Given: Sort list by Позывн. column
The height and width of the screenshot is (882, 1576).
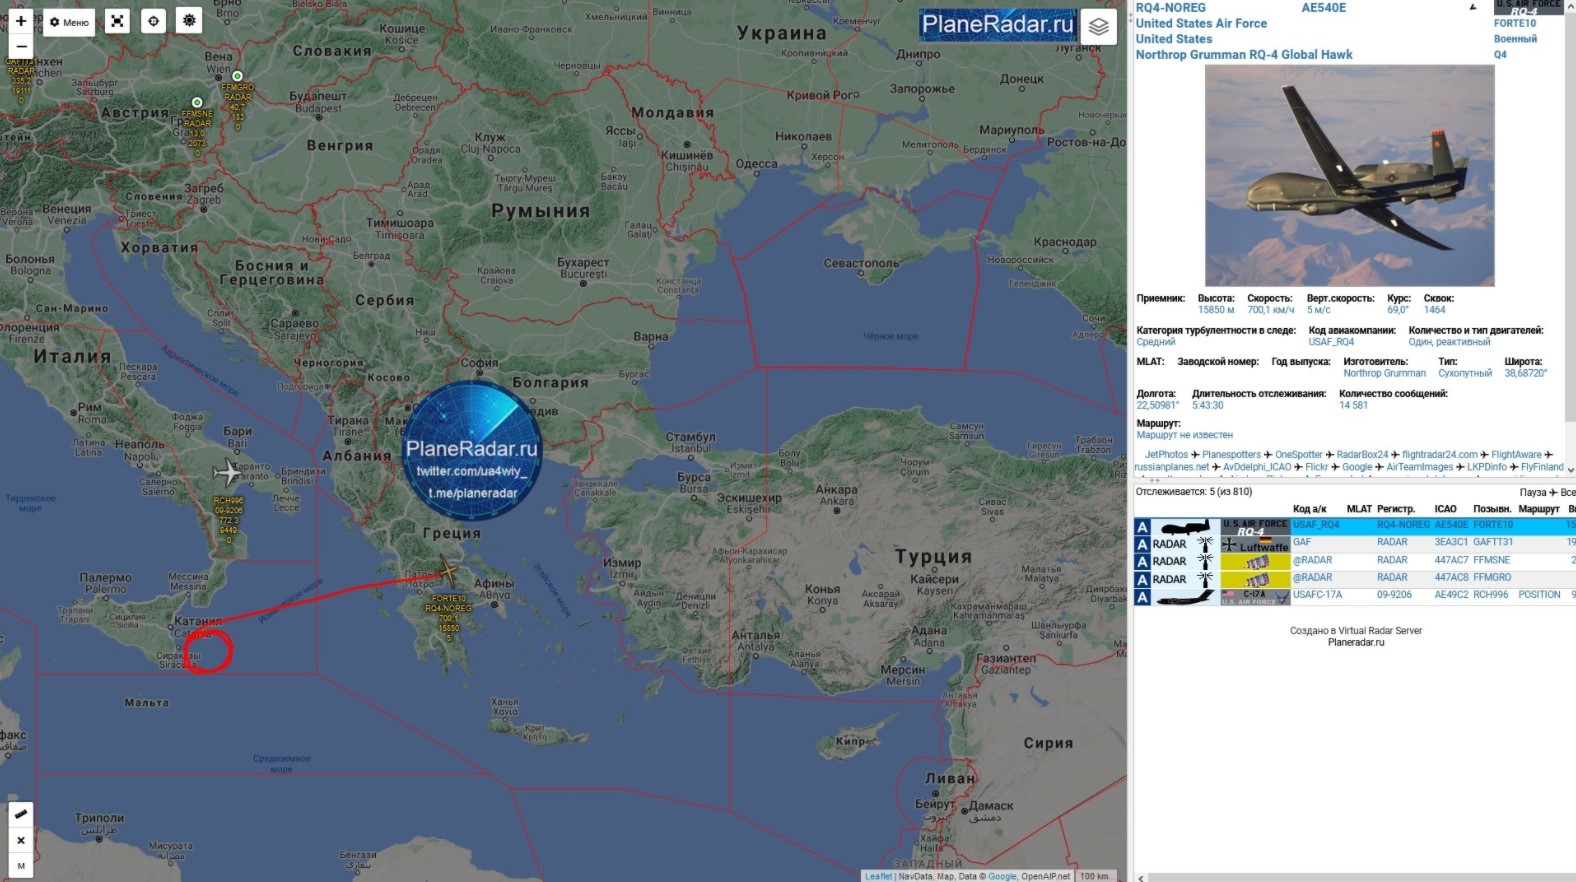Looking at the screenshot, I should 1492,509.
